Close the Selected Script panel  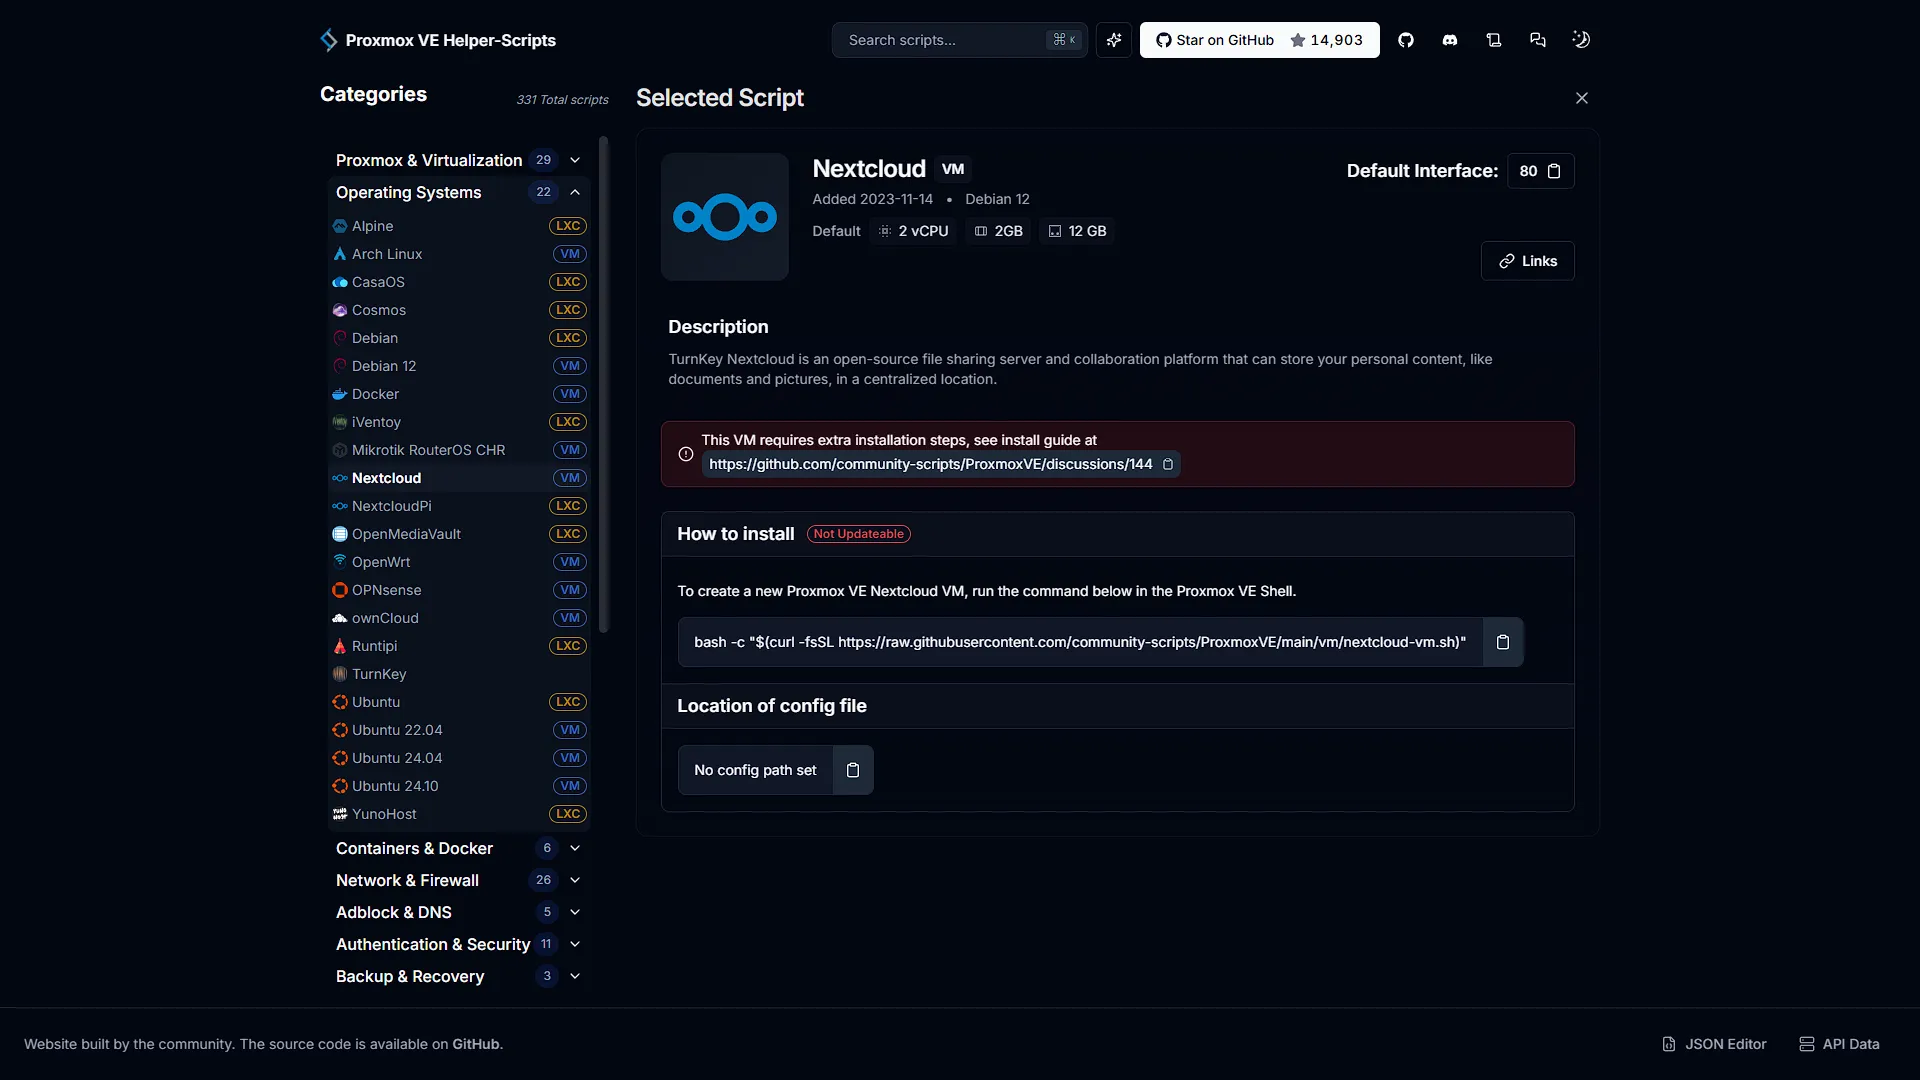1582,98
